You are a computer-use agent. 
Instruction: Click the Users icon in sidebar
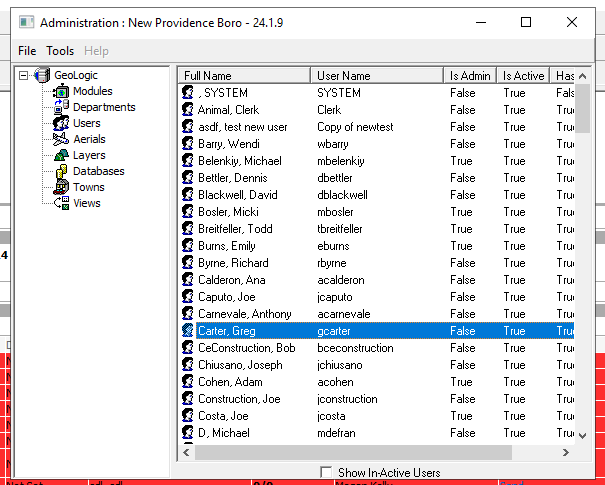click(x=61, y=123)
